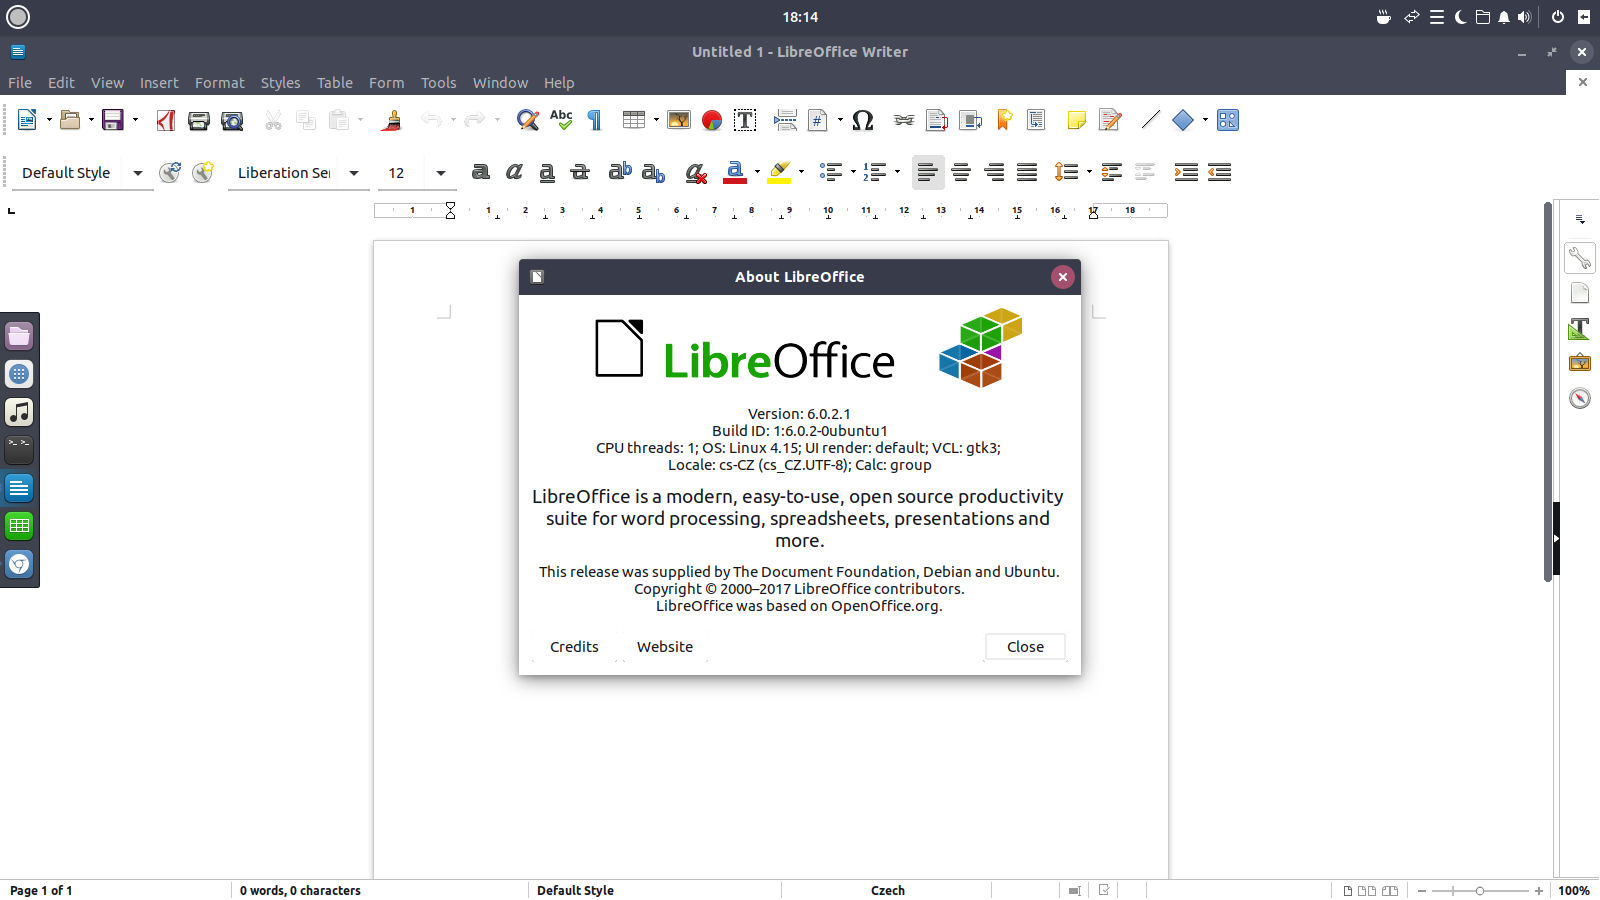The image size is (1600, 900).
Task: Select the Insert Line tool
Action: (1150, 120)
